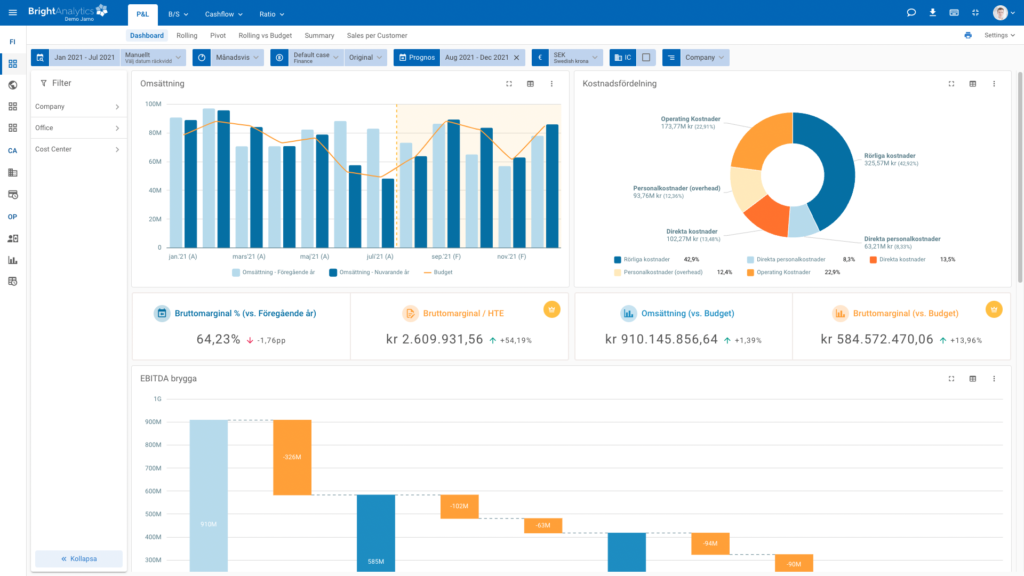Image resolution: width=1024 pixels, height=576 pixels.
Task: Open the chat bubble icon in the header
Action: [911, 13]
